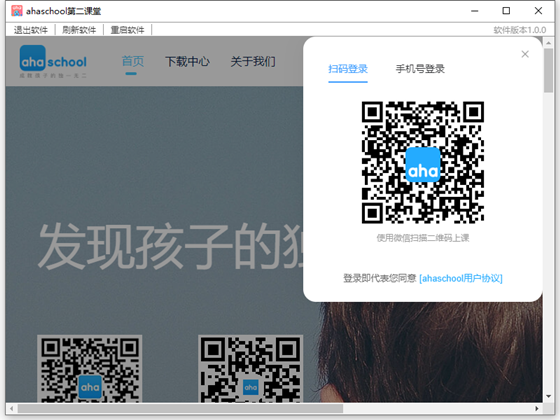Viewport: 560px width, 420px height.
Task: Click the vertical scrollbar down arrow
Action: point(548,396)
